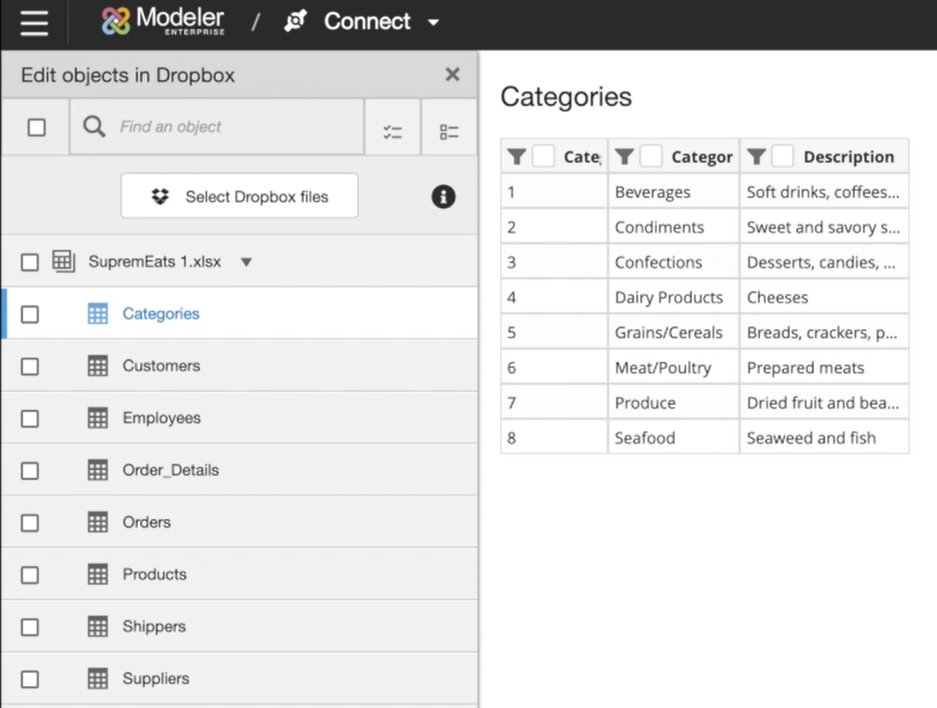Click the info icon beside Select Dropbox files
The width and height of the screenshot is (937, 708).
443,197
